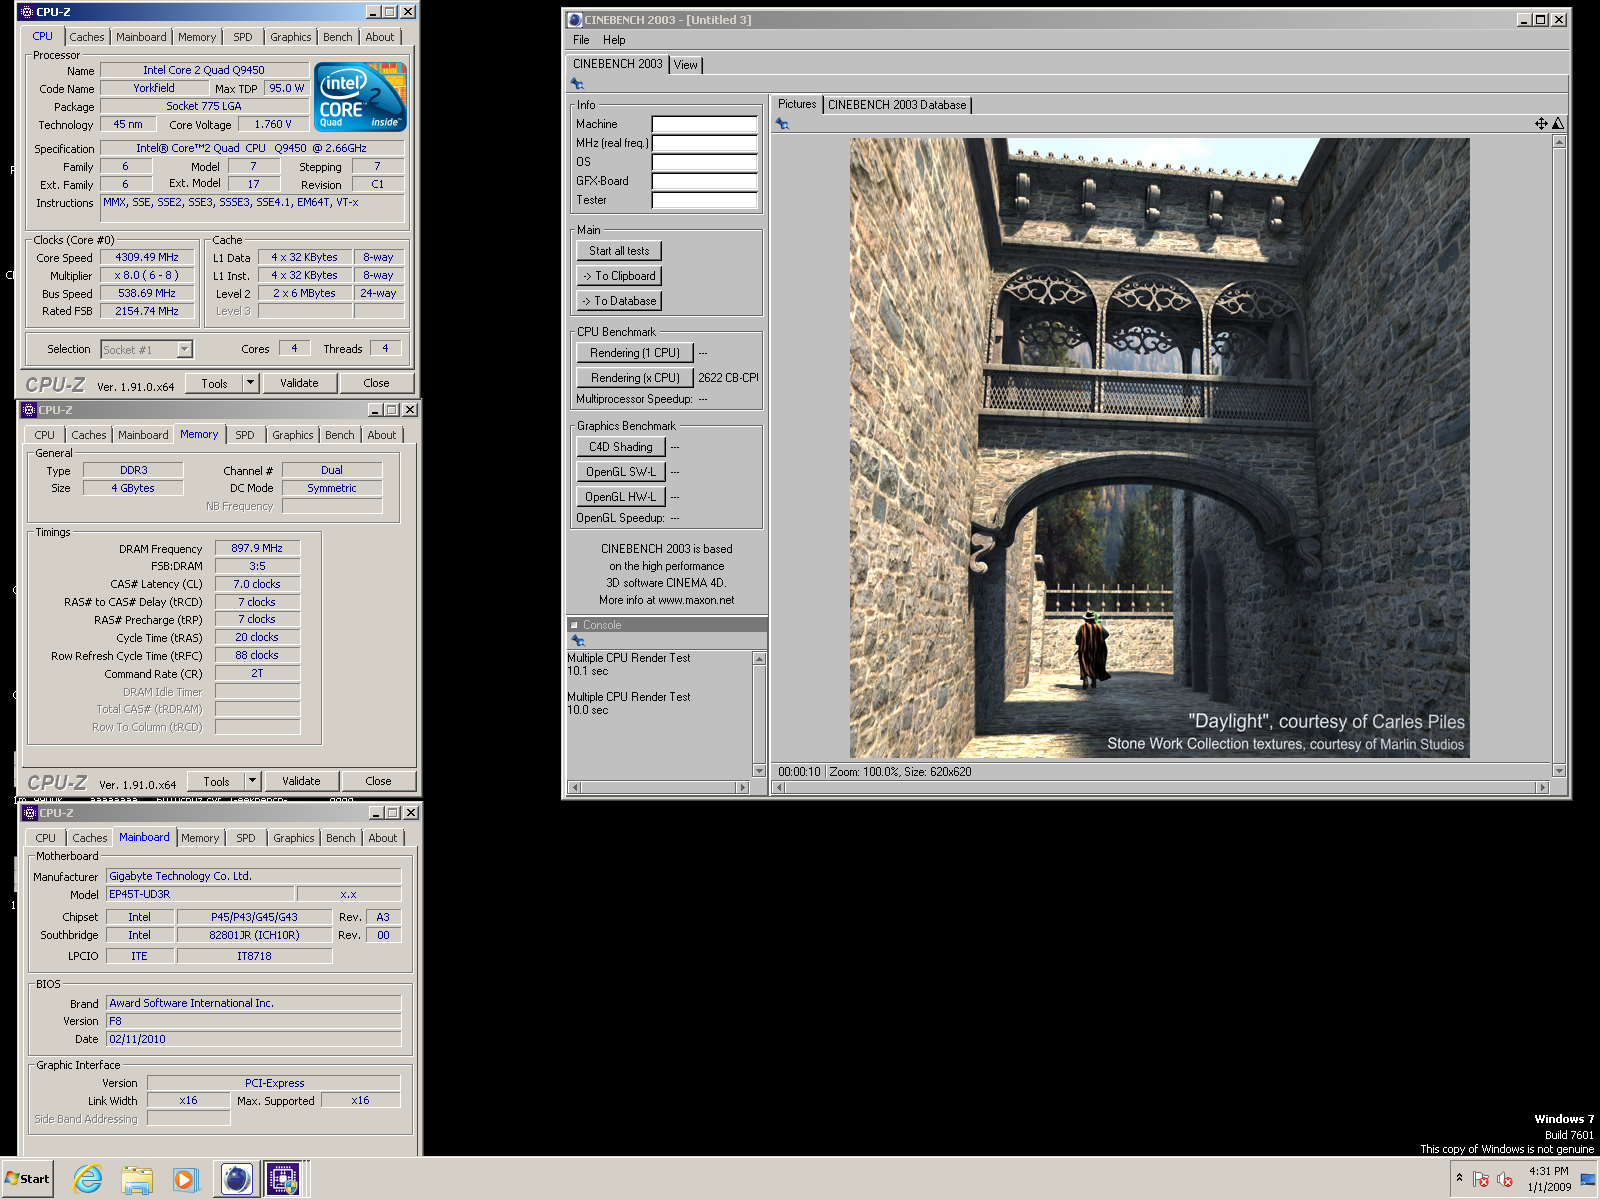Open Bench tab in the top CPU-Z window
This screenshot has height=1200, width=1600.
pyautogui.click(x=338, y=37)
